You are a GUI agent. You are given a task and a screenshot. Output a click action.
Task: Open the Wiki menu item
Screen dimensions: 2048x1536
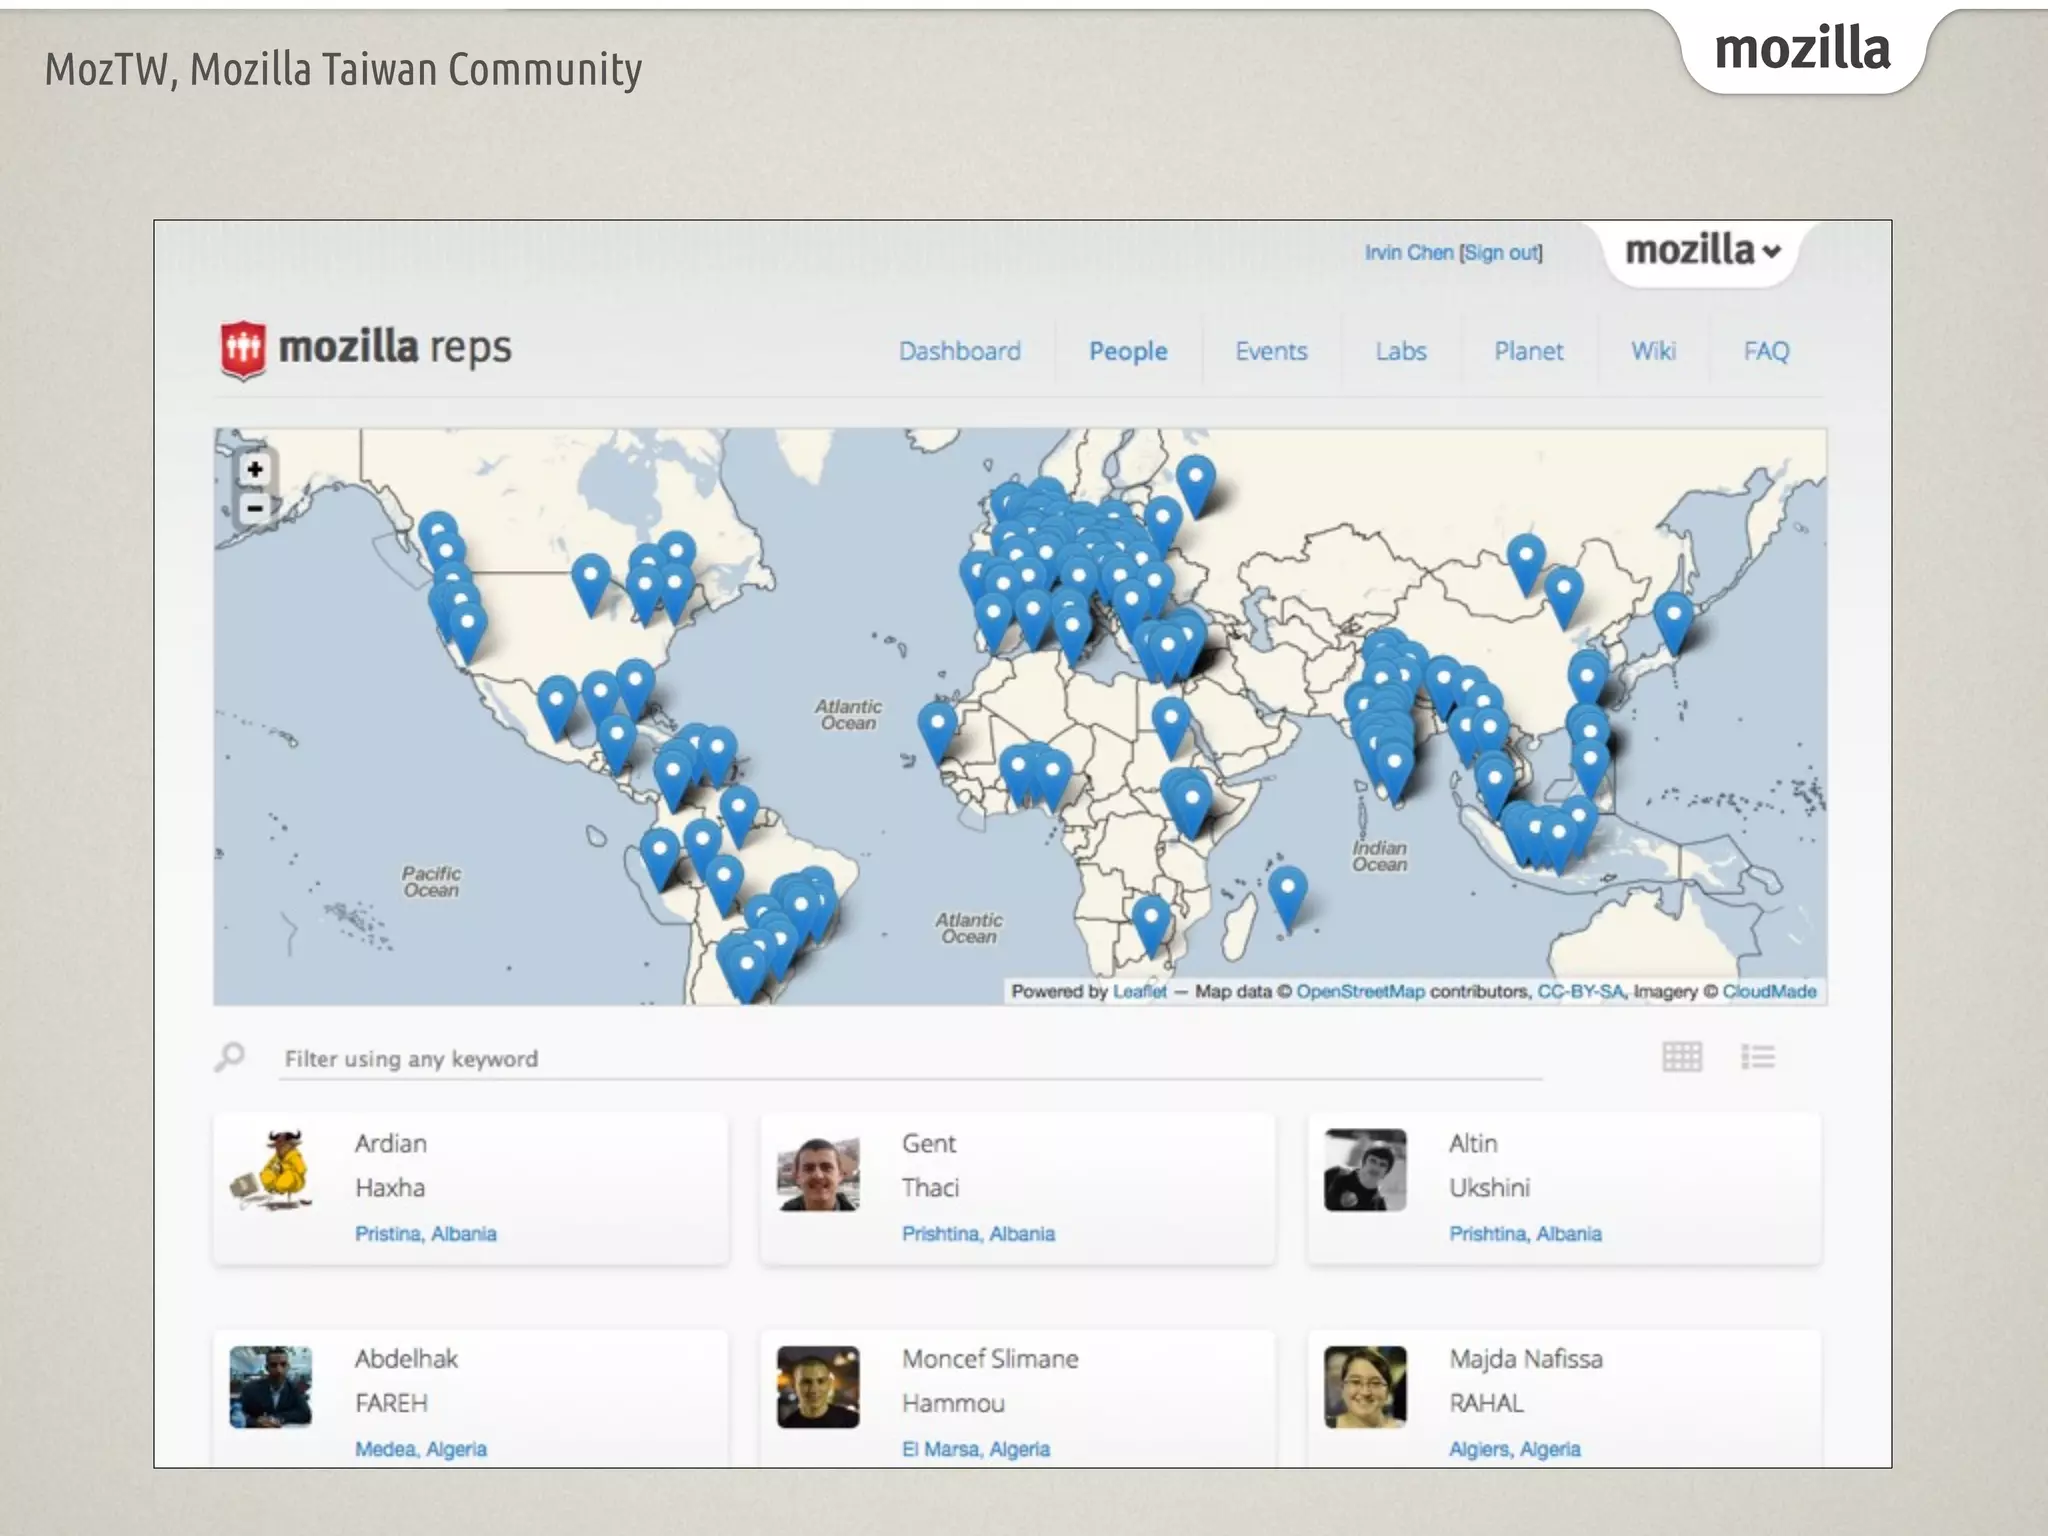1653,351
